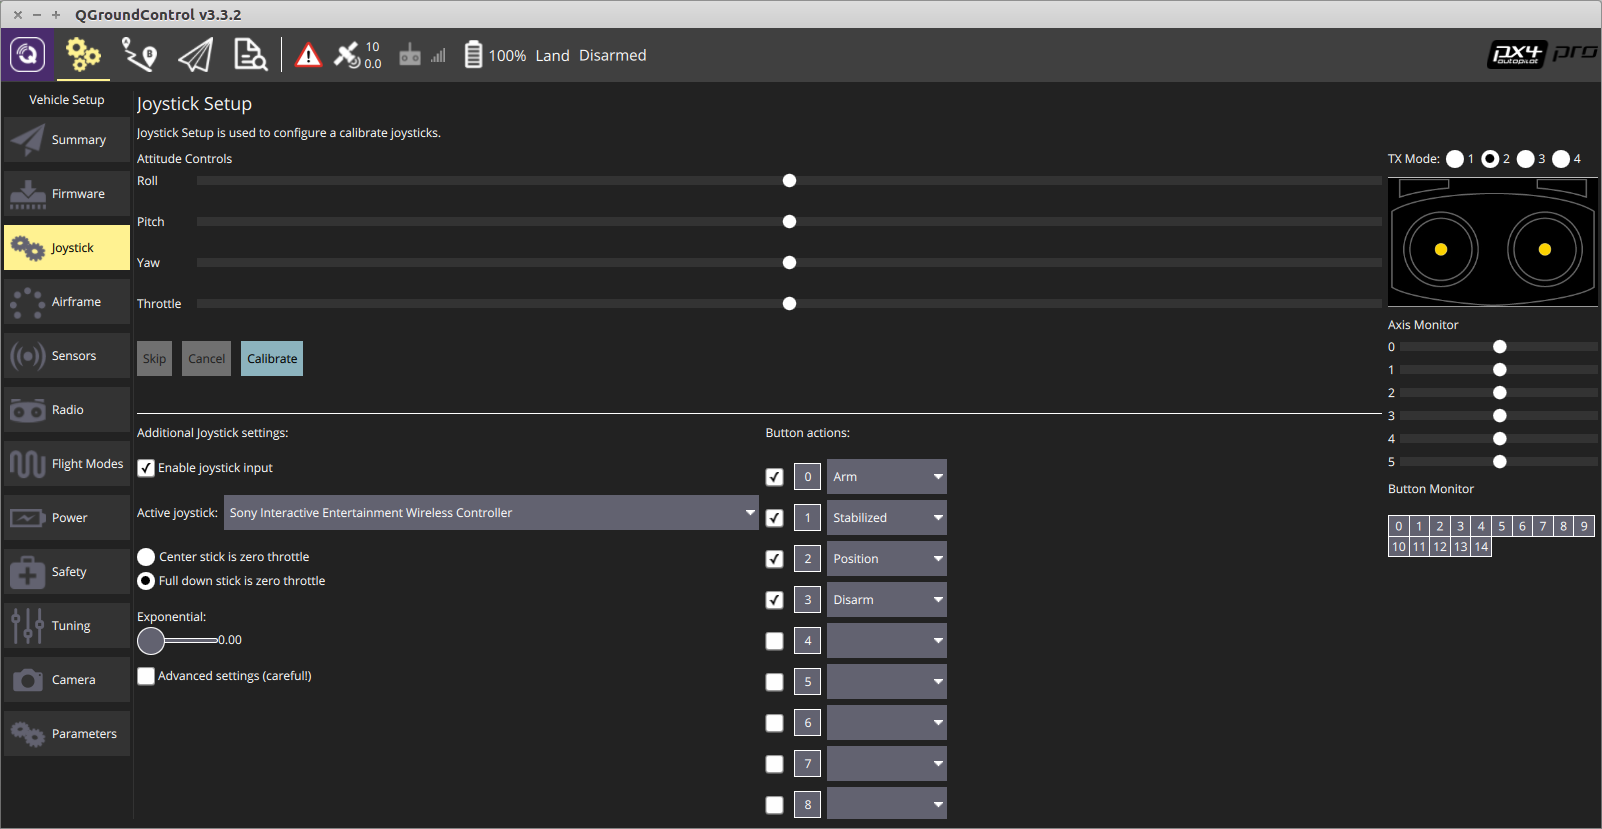Go to Sensors setup page
This screenshot has height=829, width=1602.
click(67, 356)
